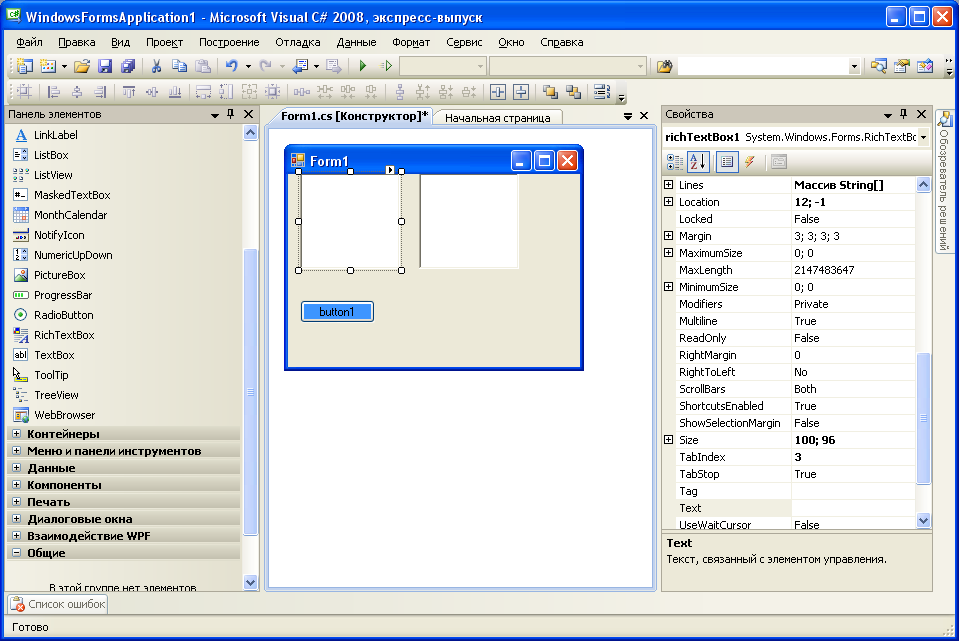Click the Center Horizontally icon
Image resolution: width=959 pixels, height=641 pixels.
tap(498, 92)
